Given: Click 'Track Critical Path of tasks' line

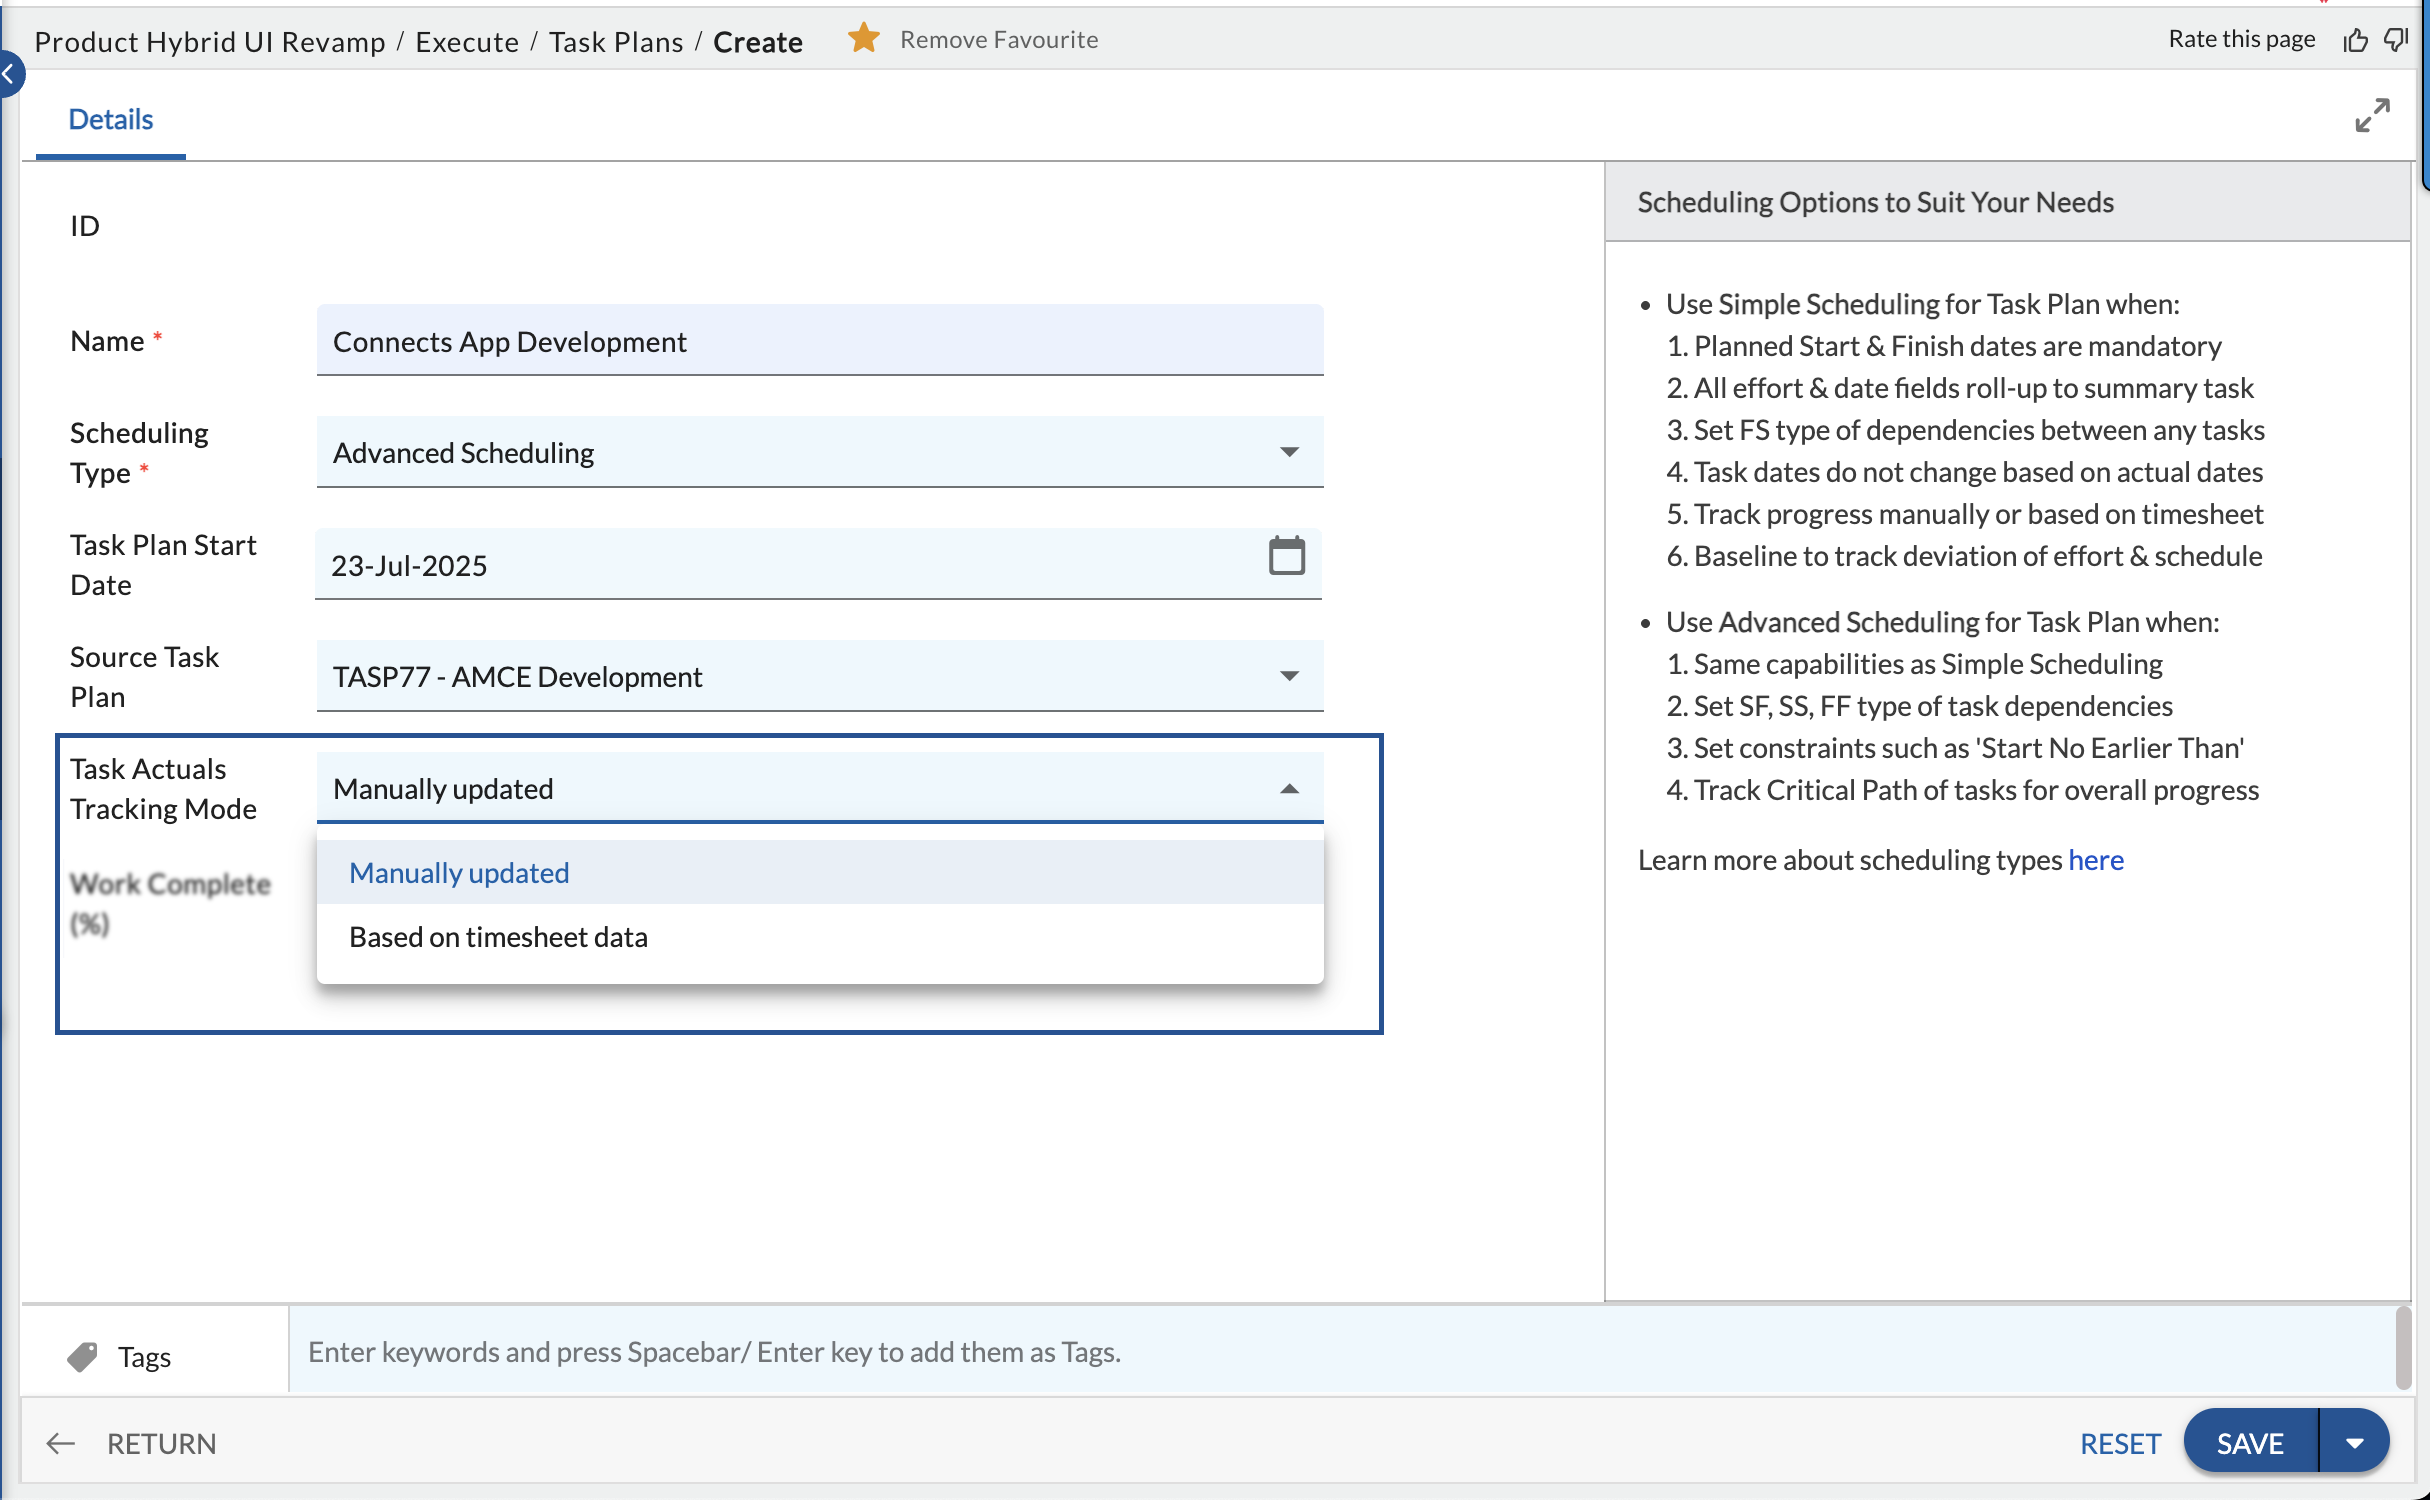Looking at the screenshot, I should pos(1962,789).
